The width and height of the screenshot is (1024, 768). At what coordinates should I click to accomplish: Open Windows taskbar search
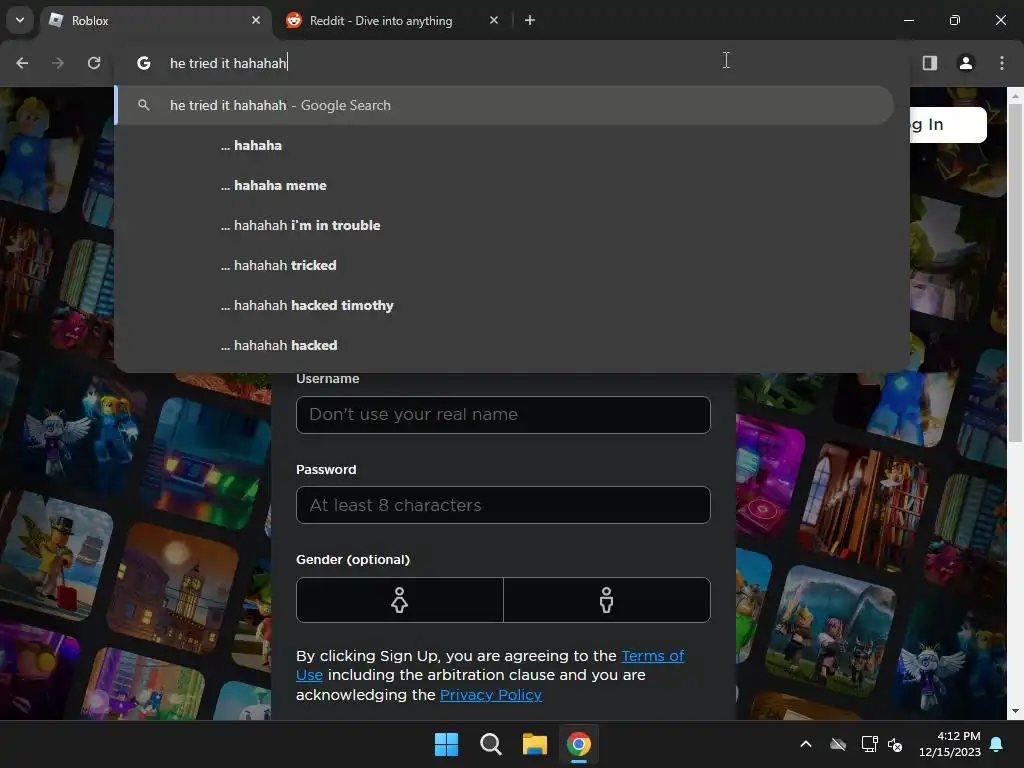tap(490, 744)
